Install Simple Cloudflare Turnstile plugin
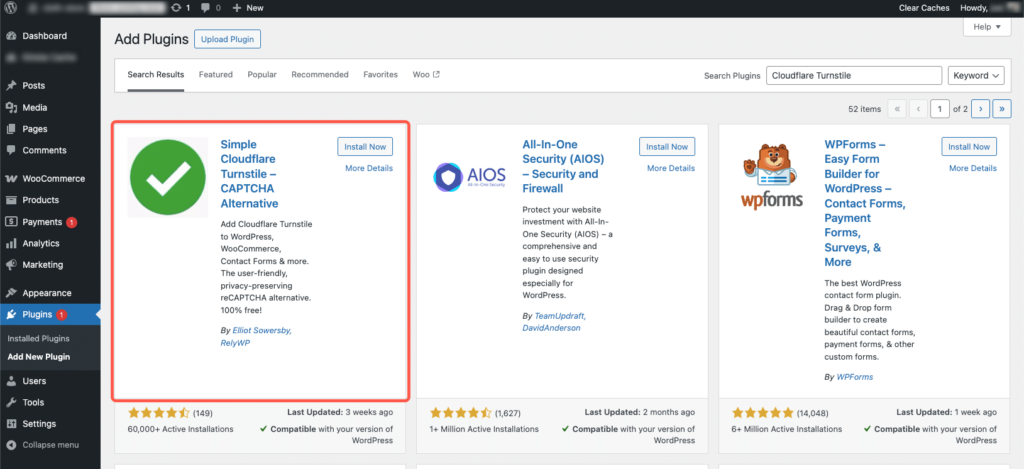This screenshot has width=1024, height=469. tap(365, 147)
